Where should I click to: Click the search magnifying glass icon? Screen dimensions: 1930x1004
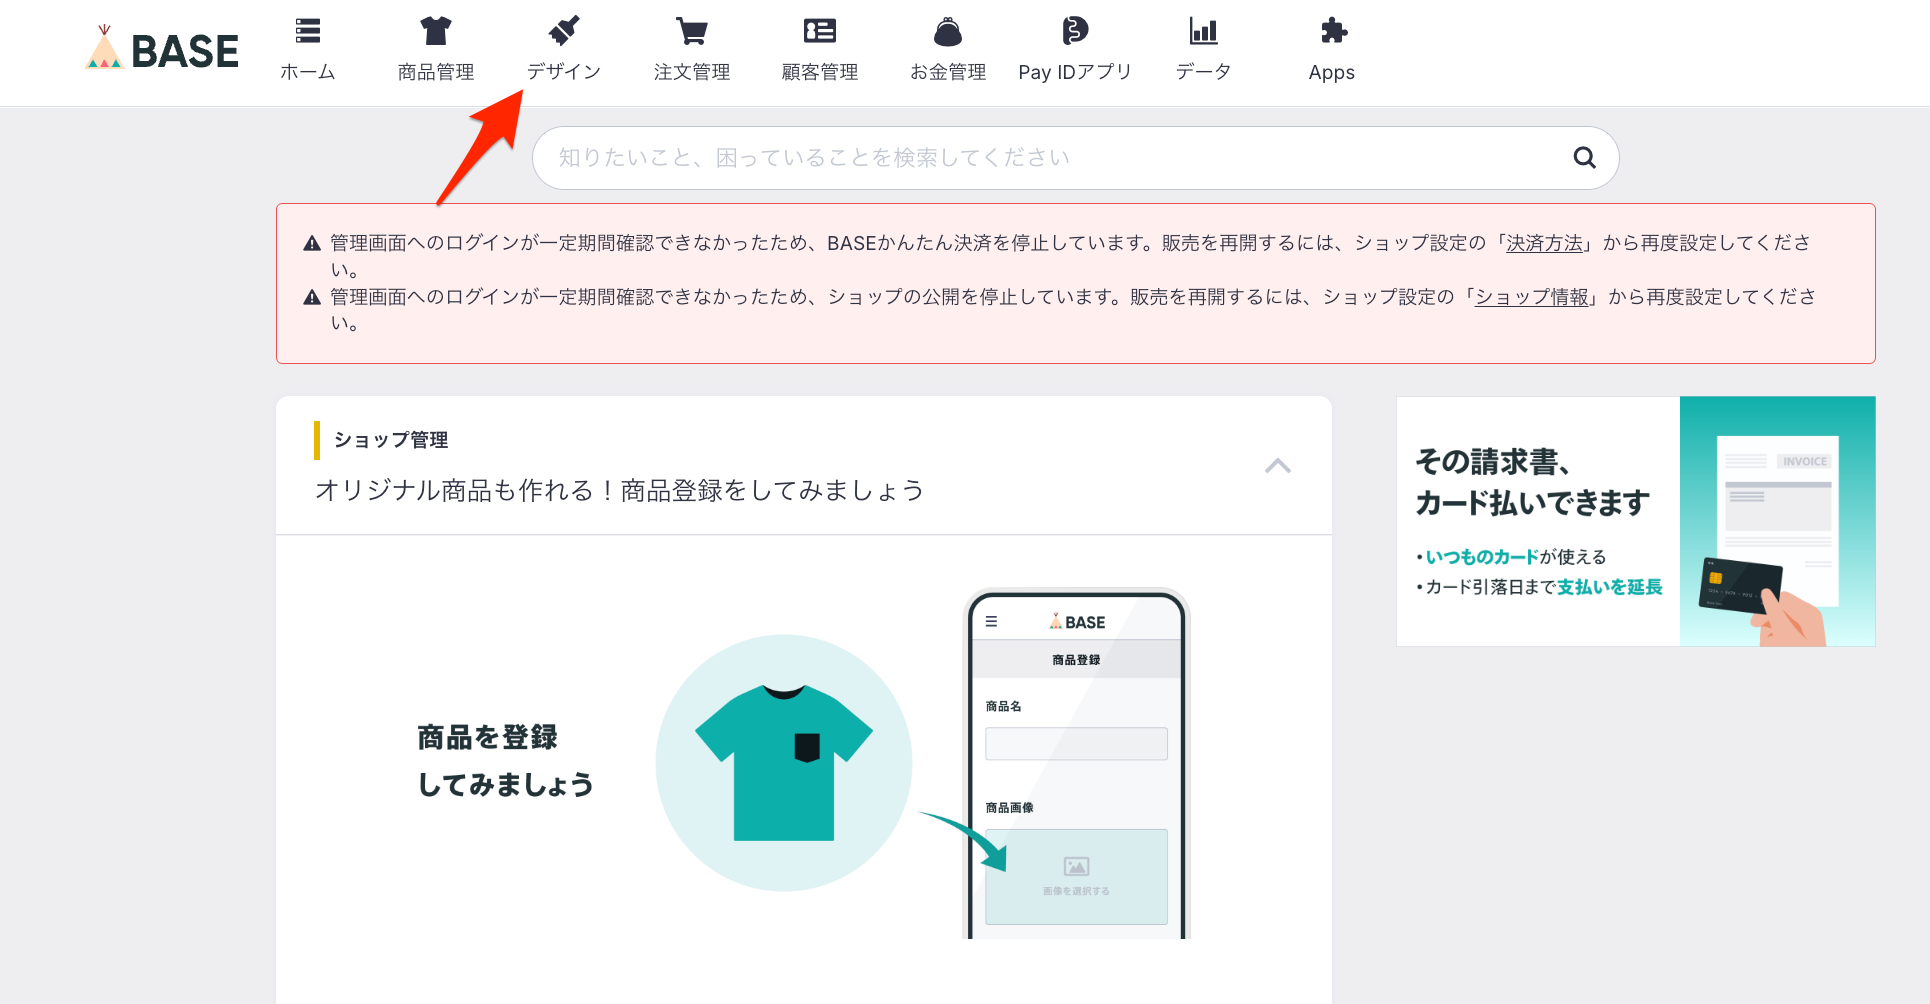1584,157
